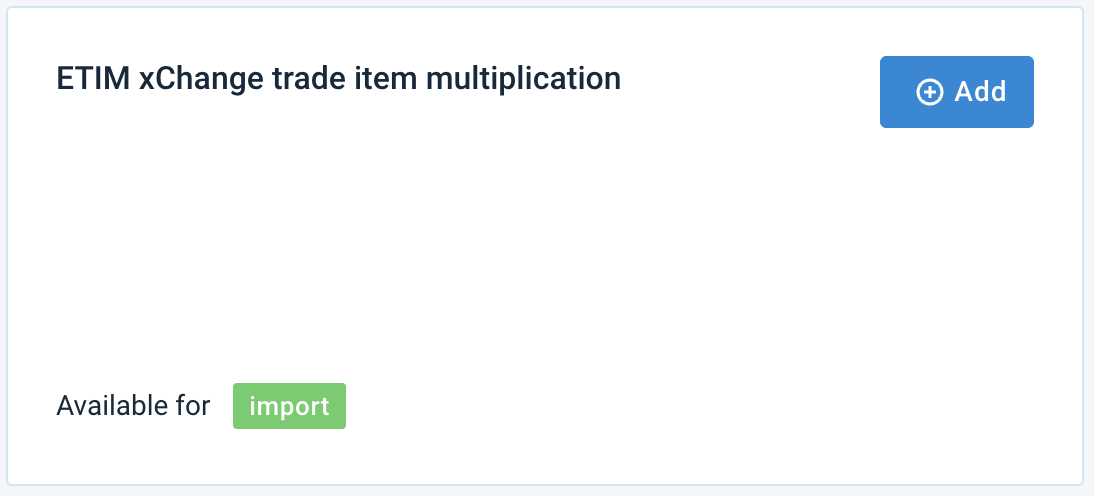Click the import badge next to Available for

[x=289, y=406]
